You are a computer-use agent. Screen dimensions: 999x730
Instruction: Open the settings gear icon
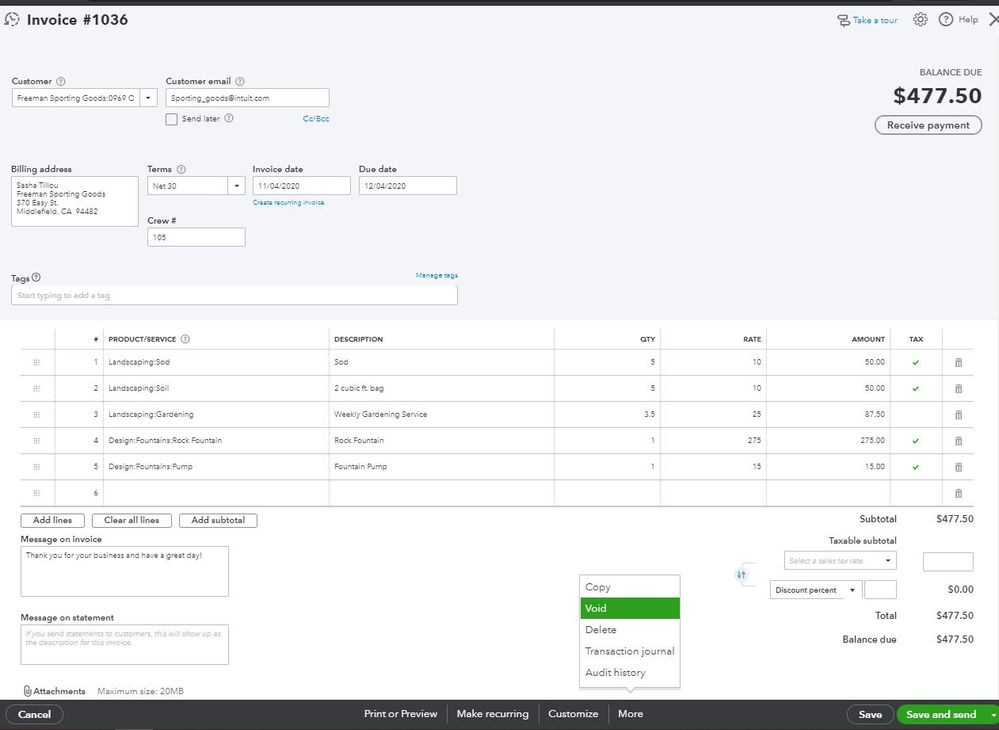920,20
